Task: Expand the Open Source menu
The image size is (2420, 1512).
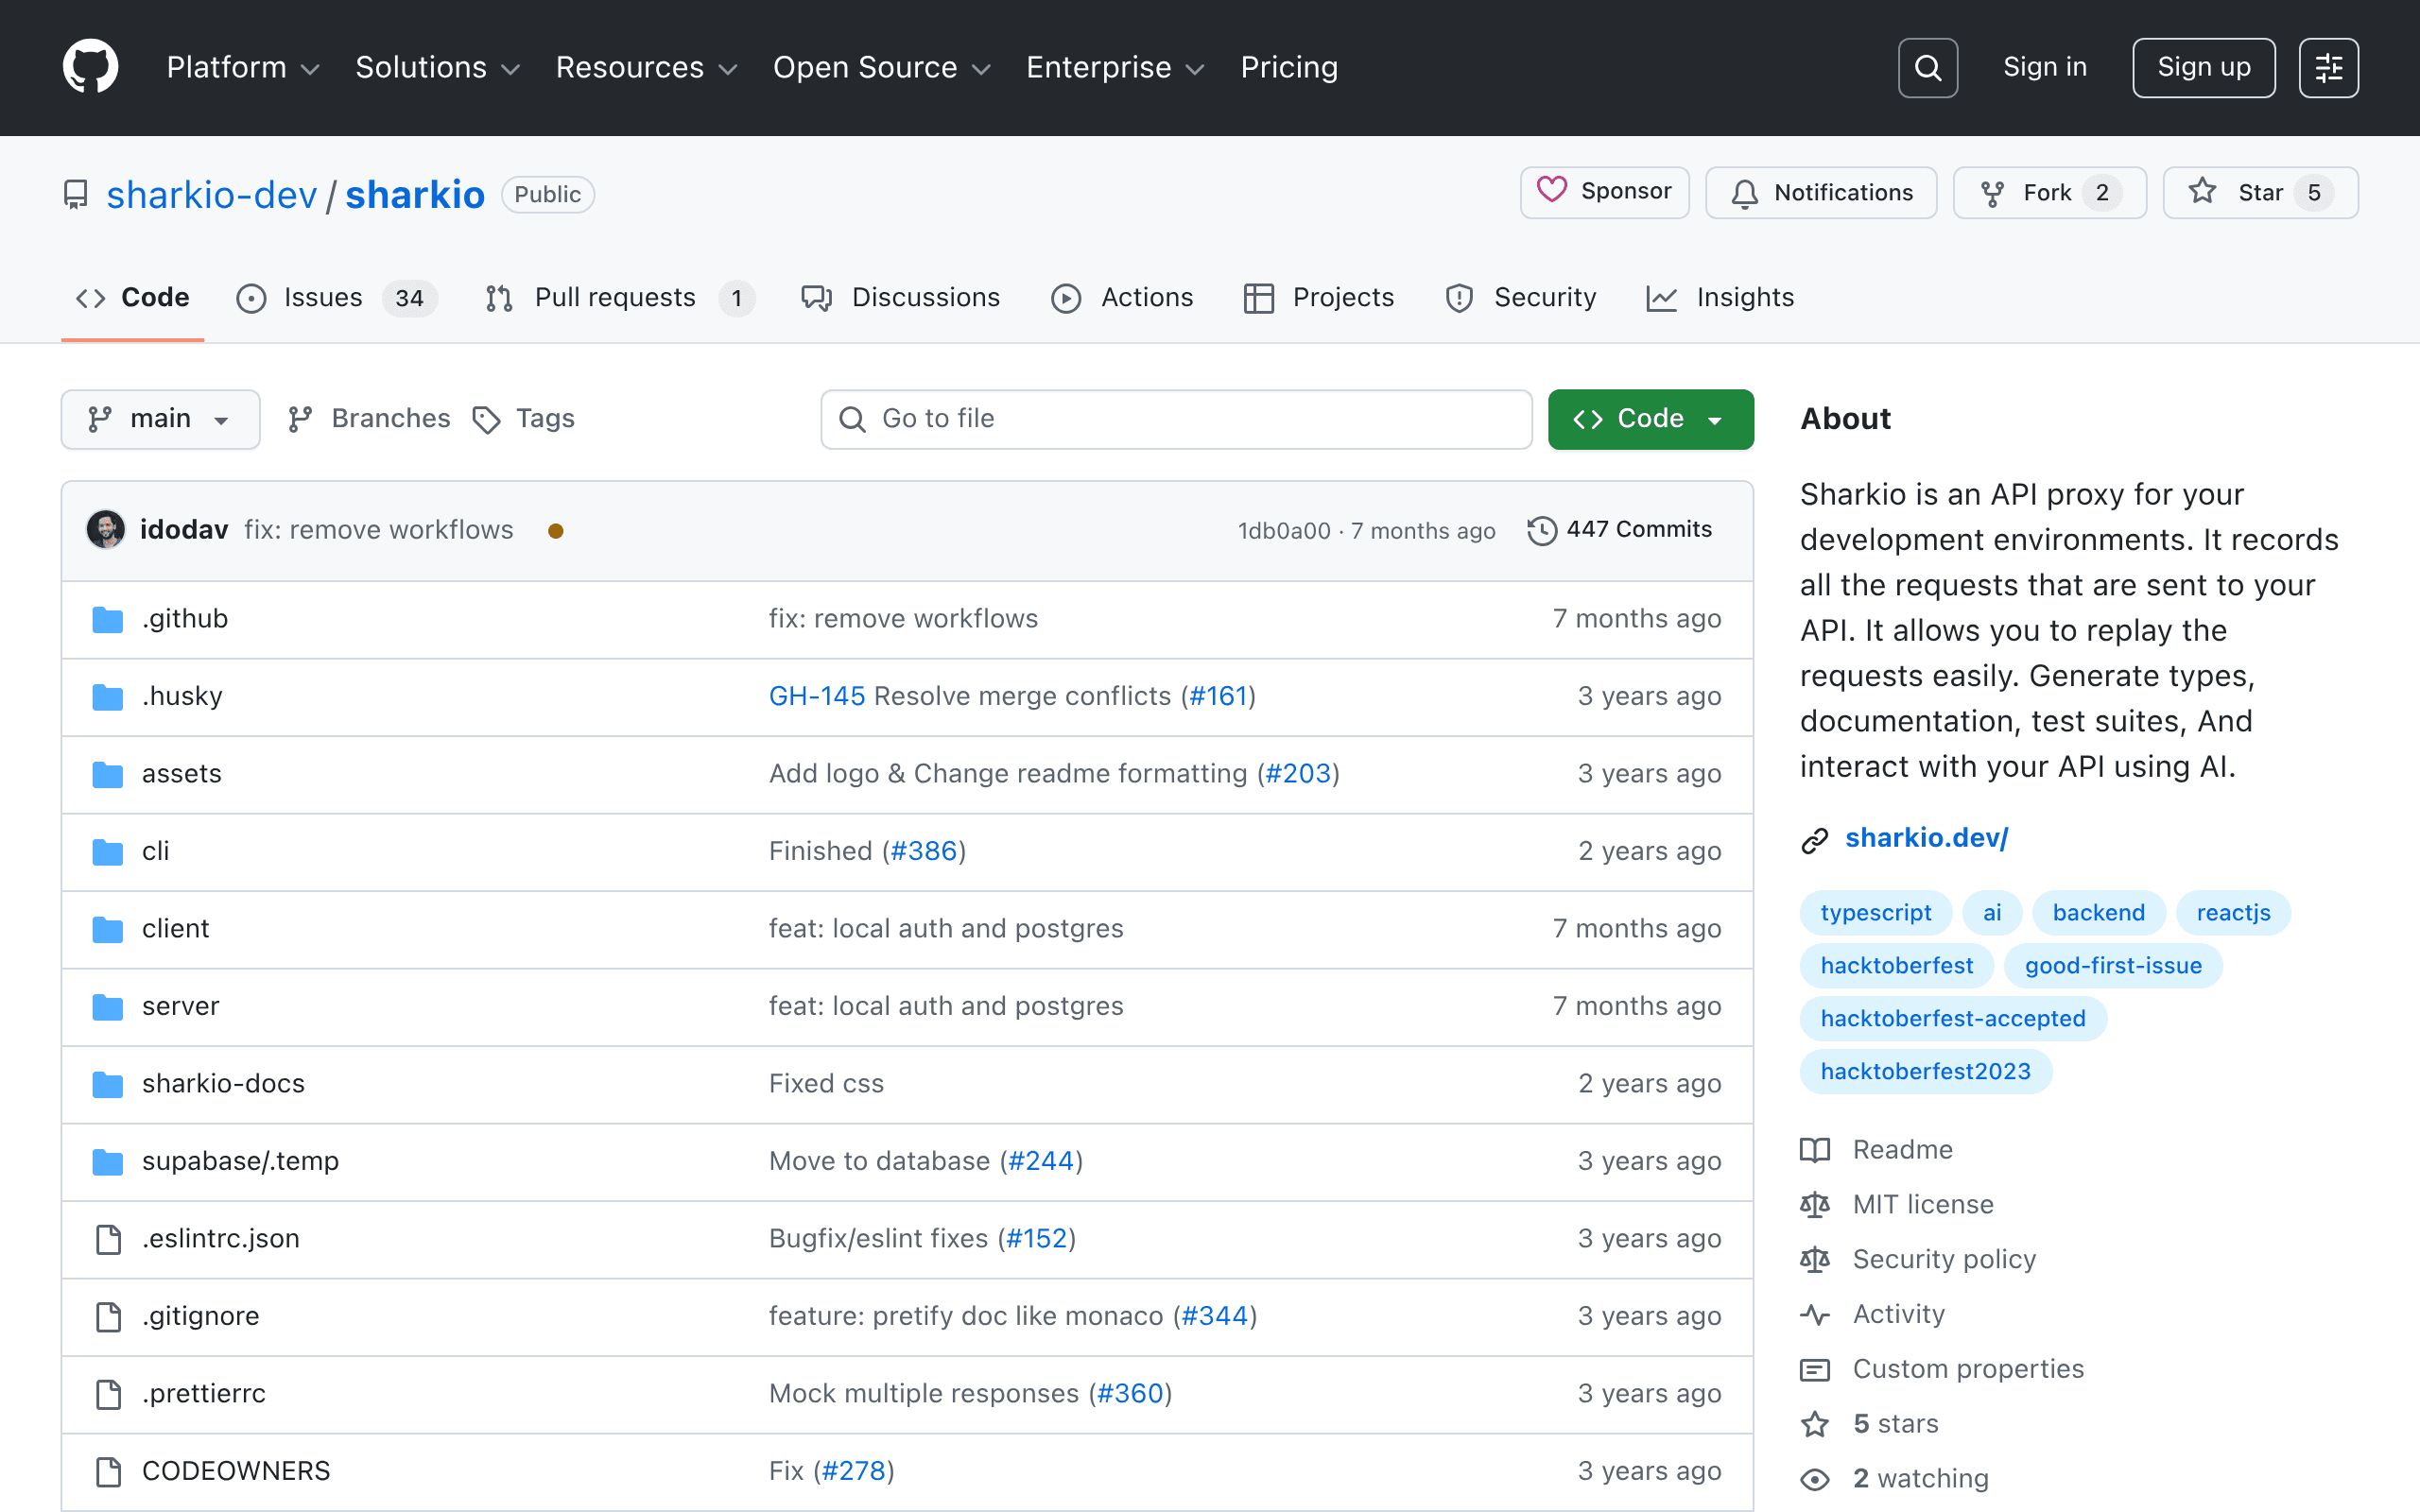Action: (882, 67)
